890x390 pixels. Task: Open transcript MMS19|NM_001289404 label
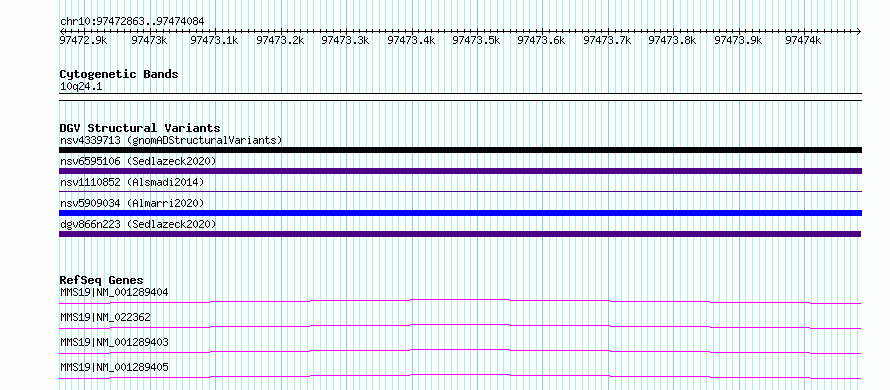pyautogui.click(x=114, y=292)
